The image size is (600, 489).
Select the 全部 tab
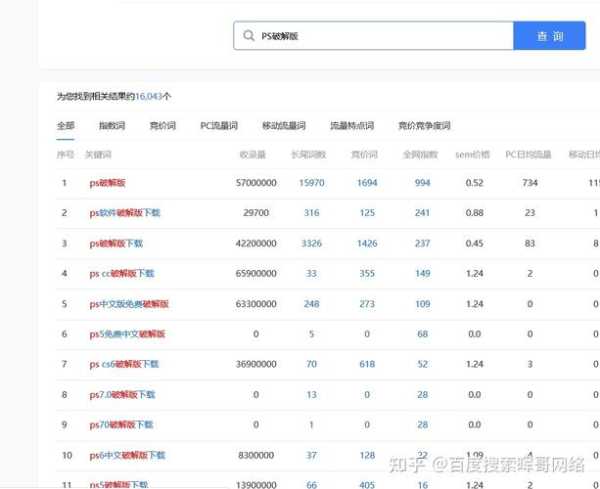point(65,126)
